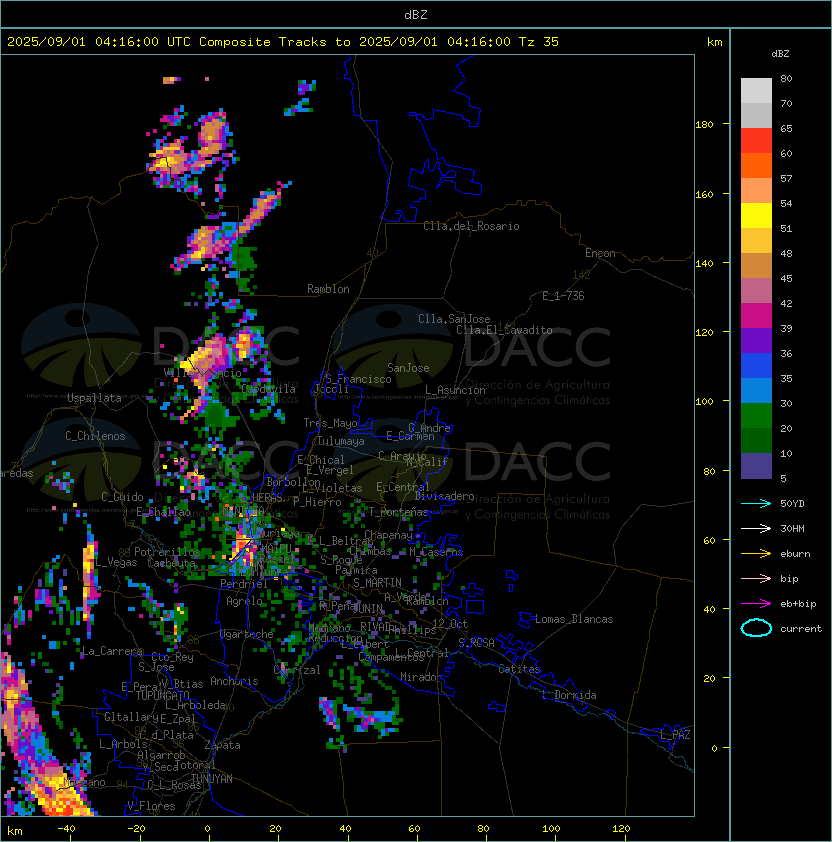Viewport: 832px width, 842px height.
Task: Click the Potrerillos label
Action: tap(167, 552)
